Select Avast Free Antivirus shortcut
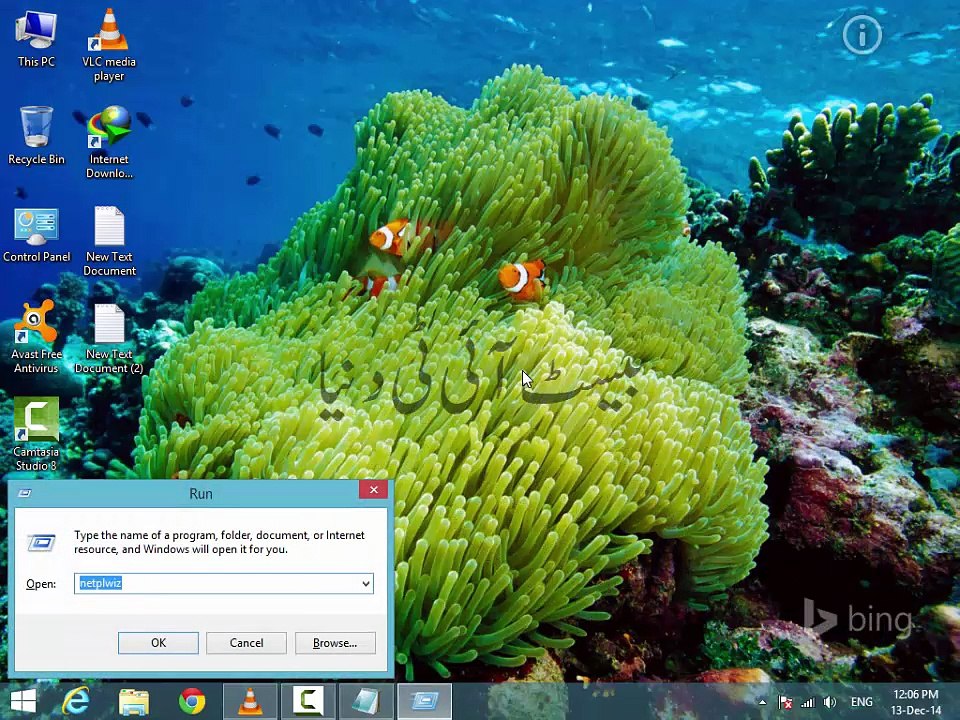Viewport: 960px width, 720px height. (x=36, y=337)
